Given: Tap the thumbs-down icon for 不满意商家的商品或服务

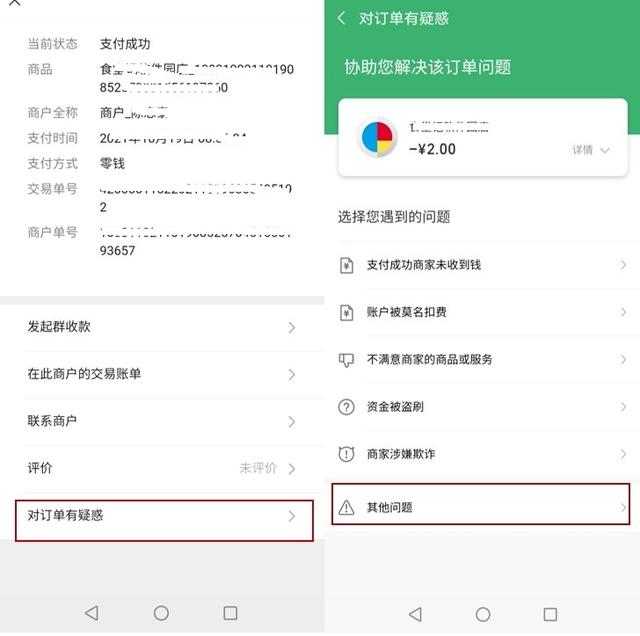Looking at the screenshot, I should (x=347, y=360).
